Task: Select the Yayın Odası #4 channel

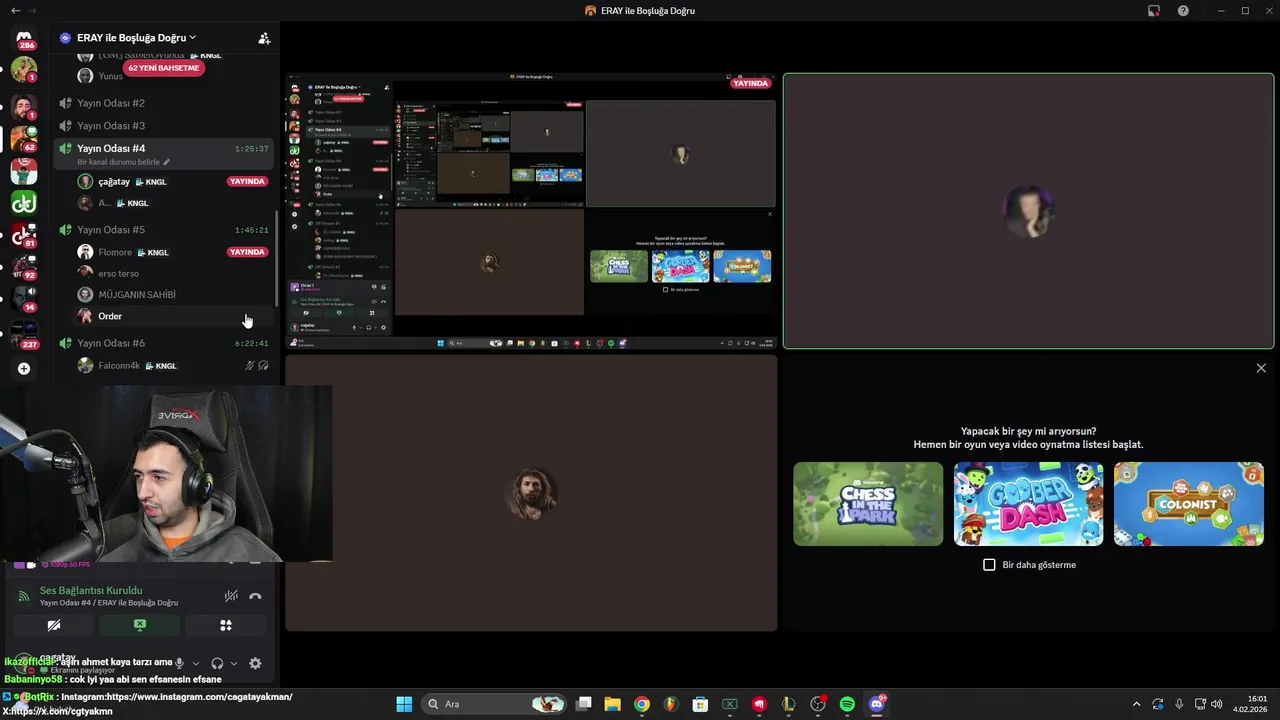Action: click(x=165, y=153)
